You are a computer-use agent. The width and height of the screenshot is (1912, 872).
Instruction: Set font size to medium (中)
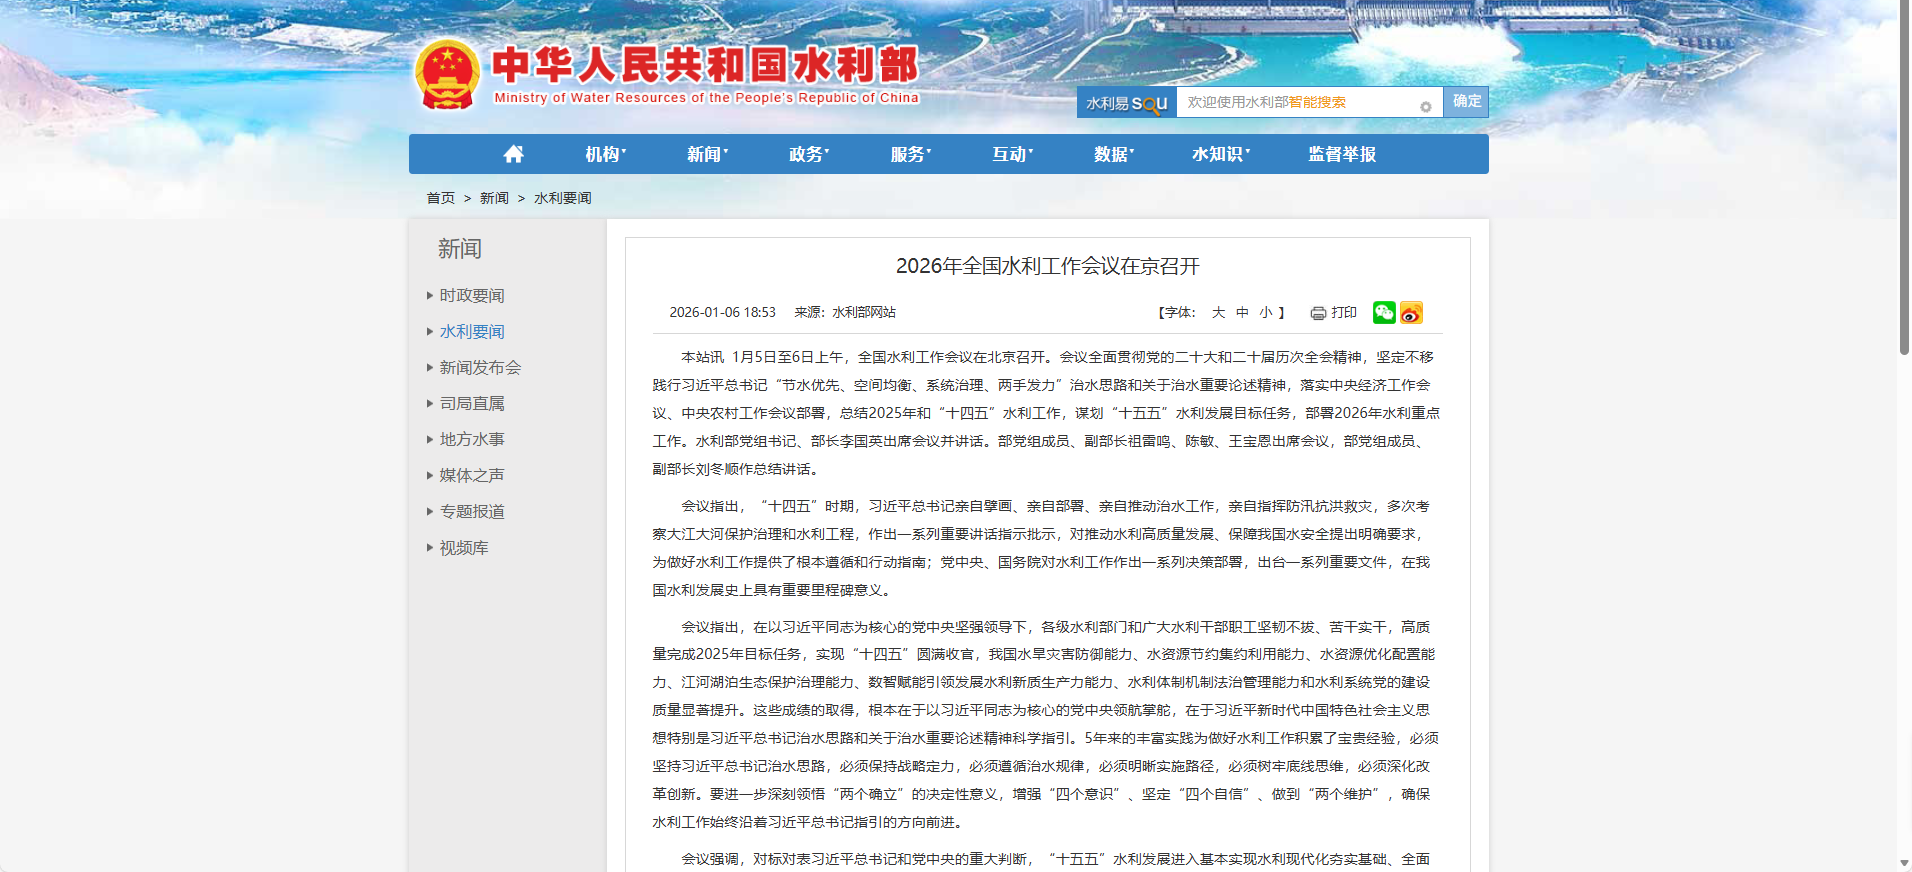coord(1242,313)
